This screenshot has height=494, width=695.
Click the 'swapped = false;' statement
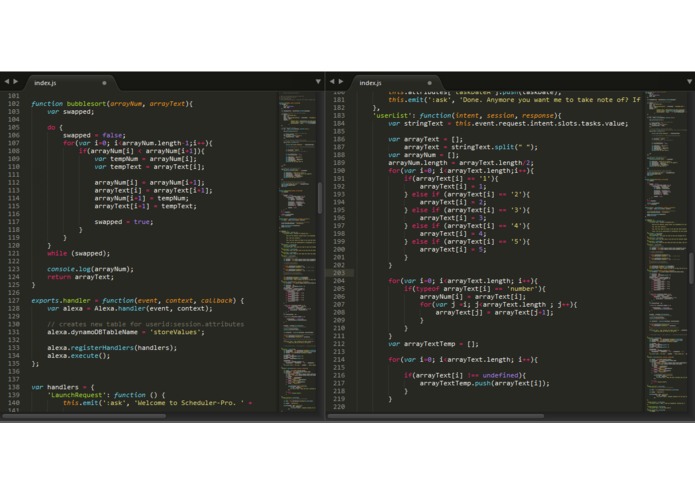[x=94, y=135]
